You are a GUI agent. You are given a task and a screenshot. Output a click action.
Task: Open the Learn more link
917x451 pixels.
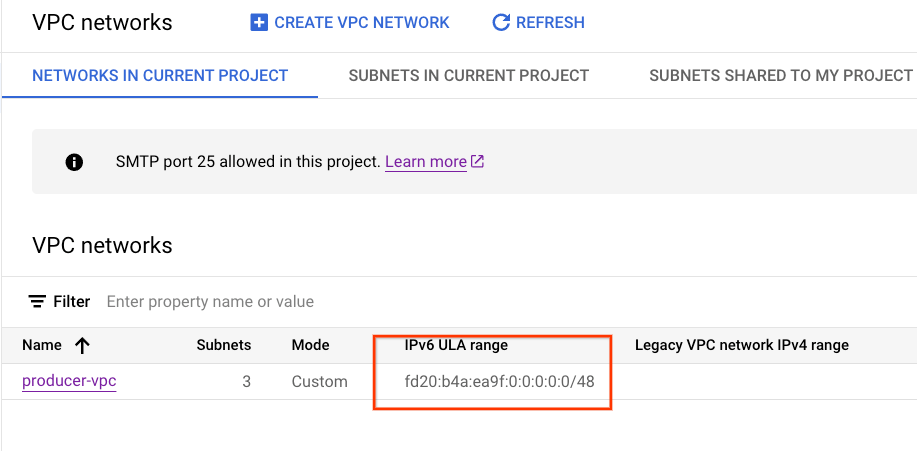coord(425,162)
